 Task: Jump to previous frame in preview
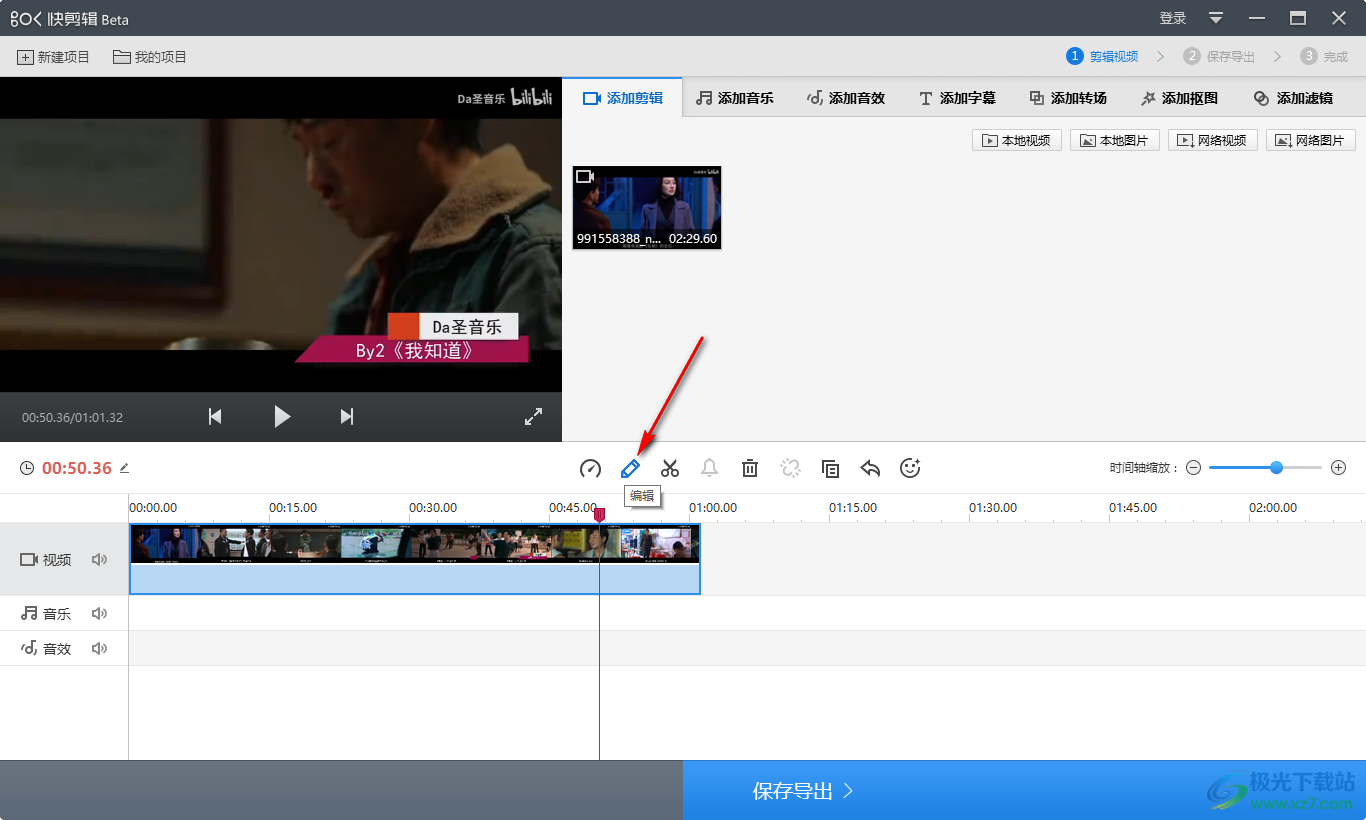tap(215, 417)
